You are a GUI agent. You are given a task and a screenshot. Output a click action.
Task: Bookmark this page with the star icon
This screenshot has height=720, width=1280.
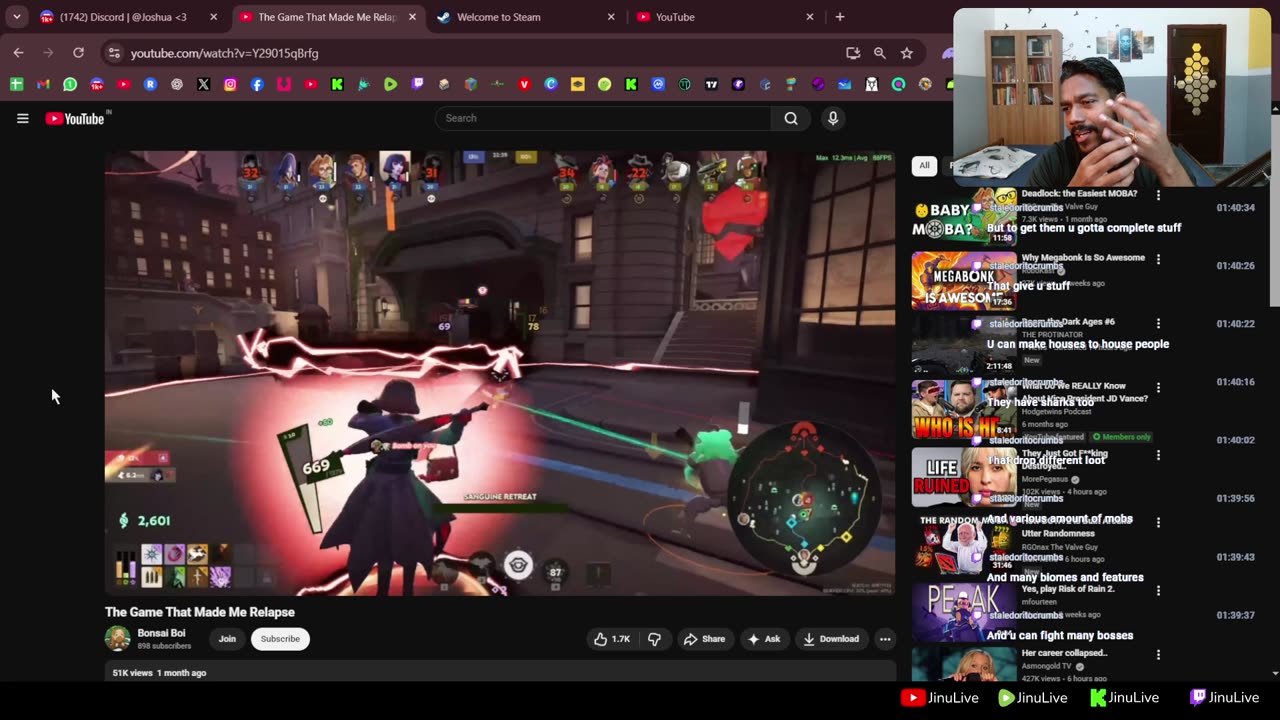907,53
